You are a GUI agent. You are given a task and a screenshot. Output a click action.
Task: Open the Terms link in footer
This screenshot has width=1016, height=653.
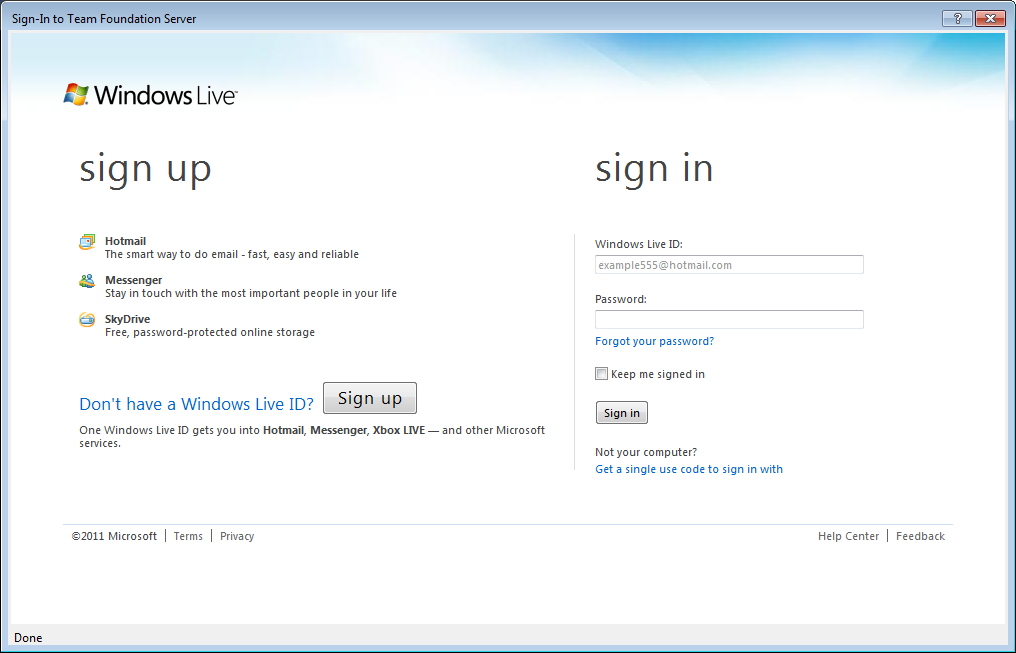point(188,536)
